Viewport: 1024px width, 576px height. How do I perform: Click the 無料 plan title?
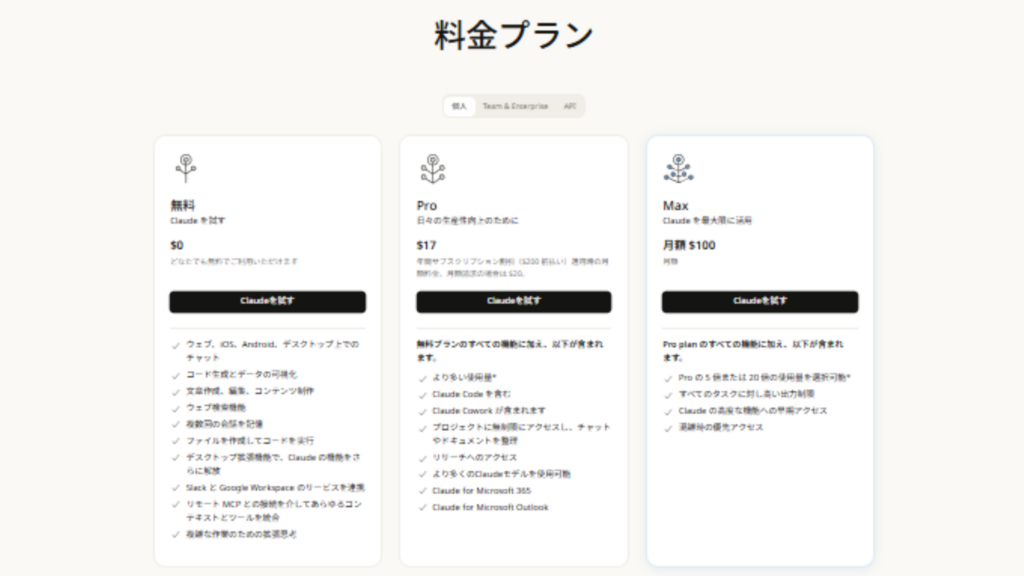pyautogui.click(x=183, y=205)
